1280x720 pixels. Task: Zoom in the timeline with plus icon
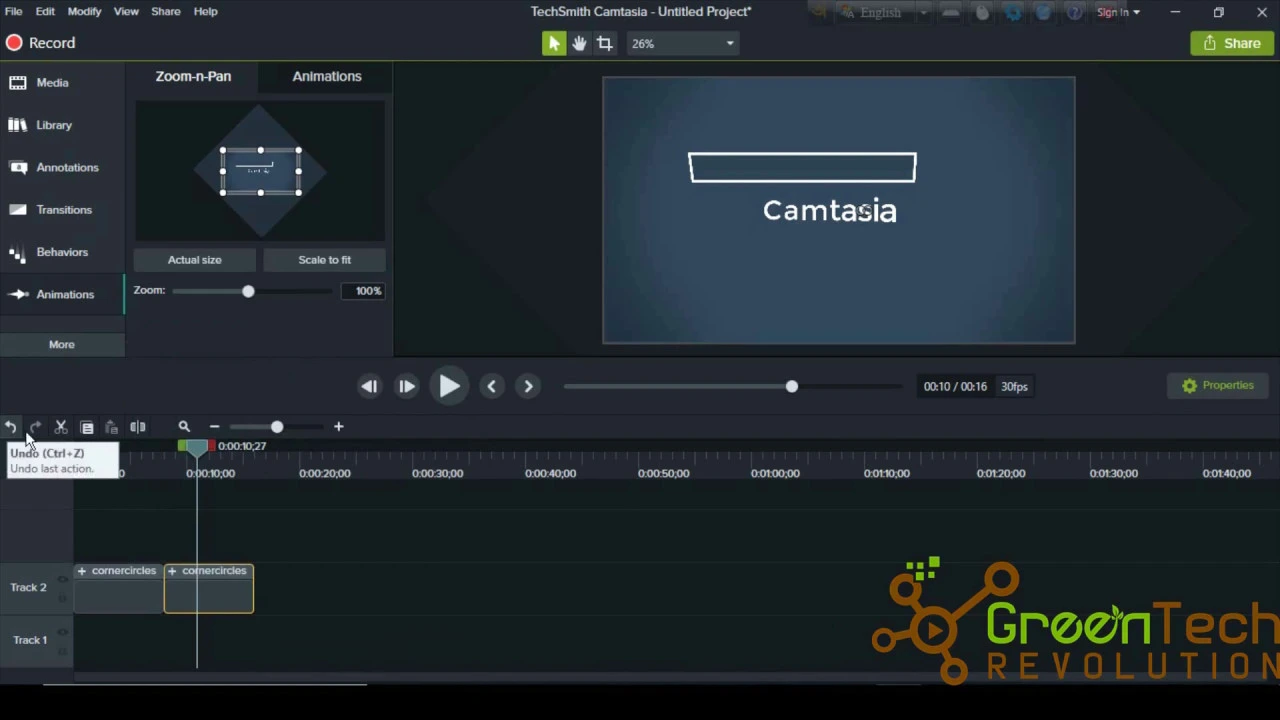(338, 427)
